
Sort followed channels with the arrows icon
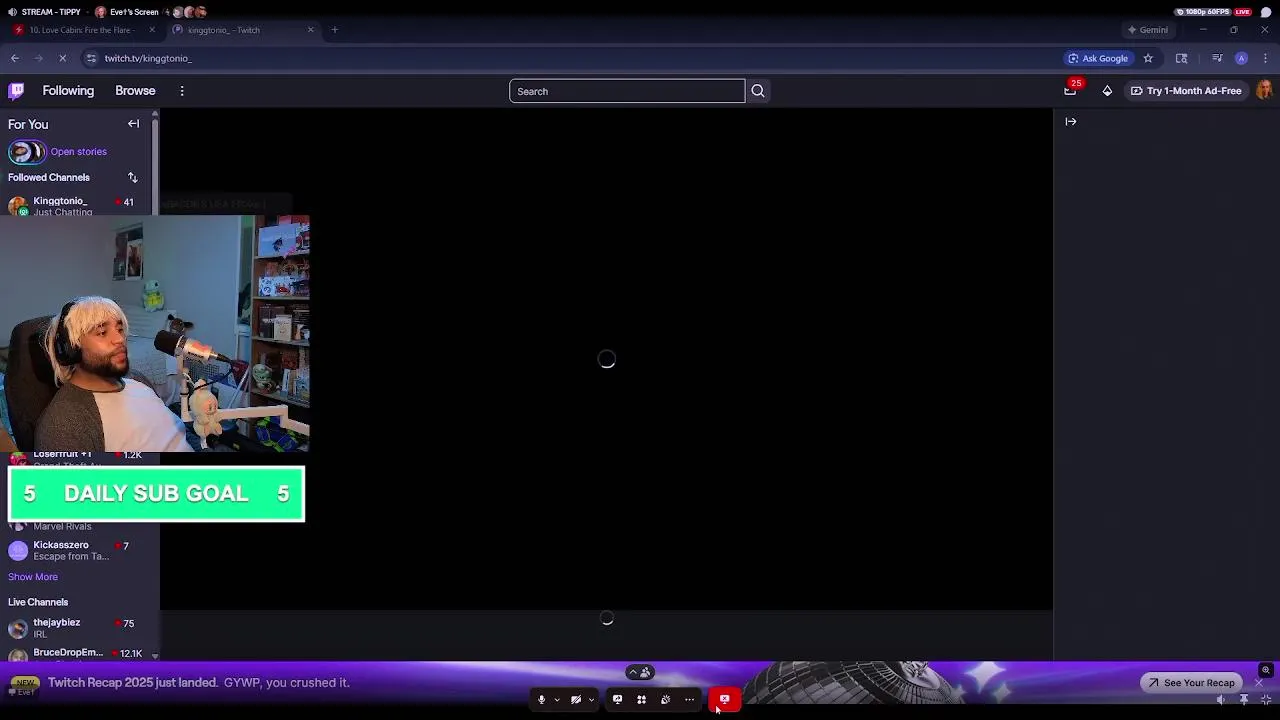tap(132, 177)
